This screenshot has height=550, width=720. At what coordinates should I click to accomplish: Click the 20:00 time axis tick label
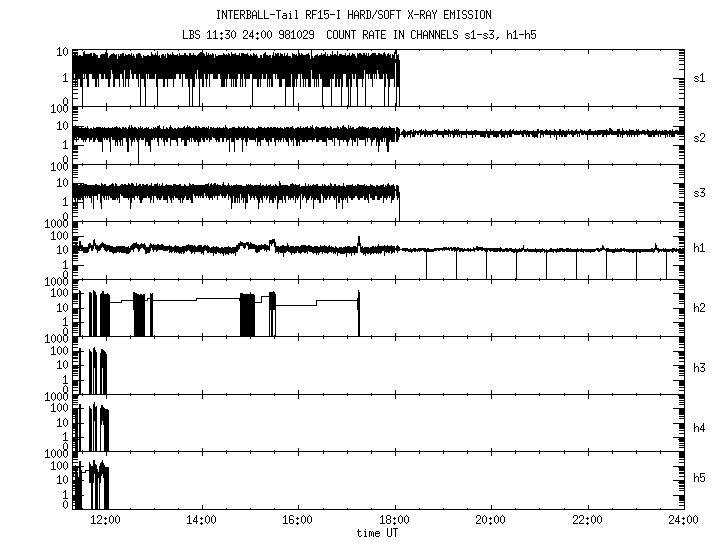tap(491, 521)
